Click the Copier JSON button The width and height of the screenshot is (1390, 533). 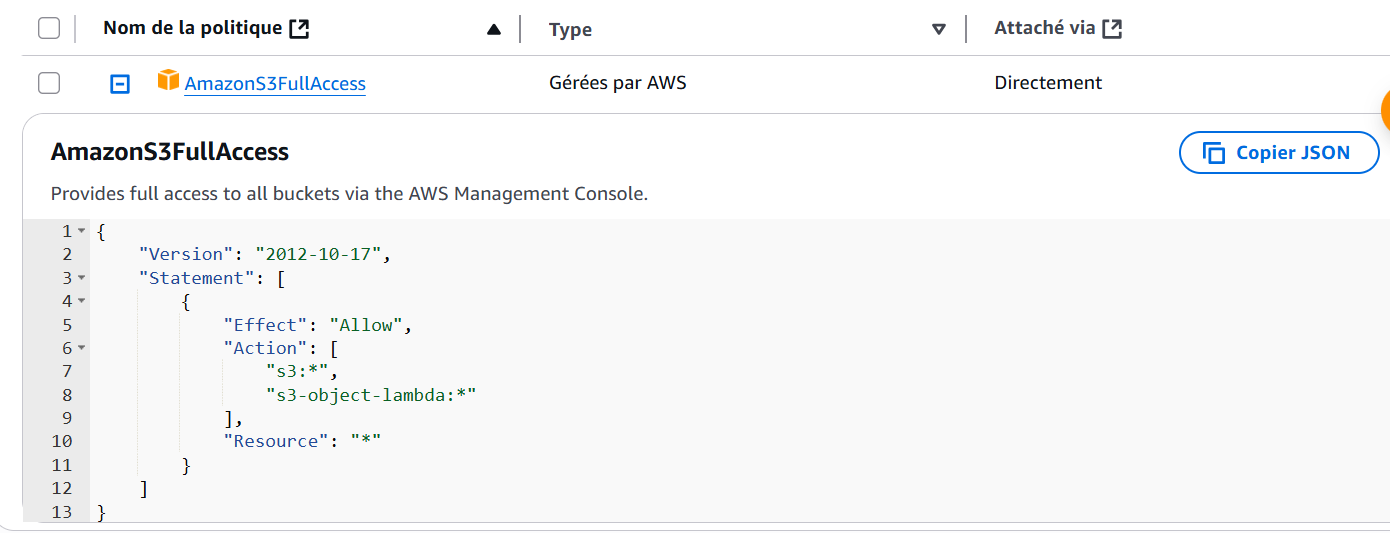[1279, 153]
